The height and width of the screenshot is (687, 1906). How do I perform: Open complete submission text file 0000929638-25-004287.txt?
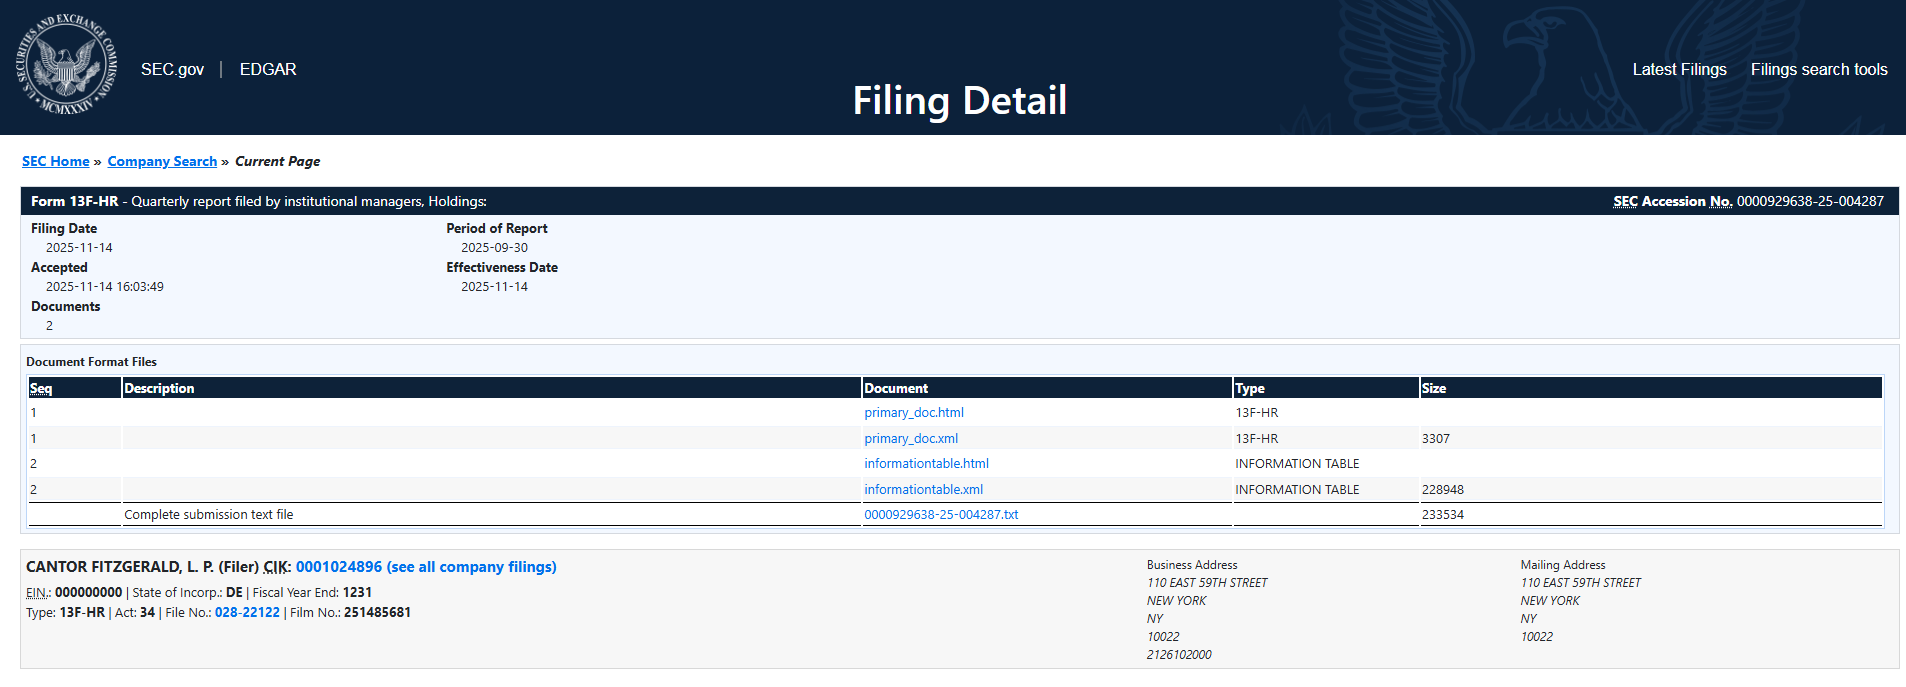[x=940, y=515]
